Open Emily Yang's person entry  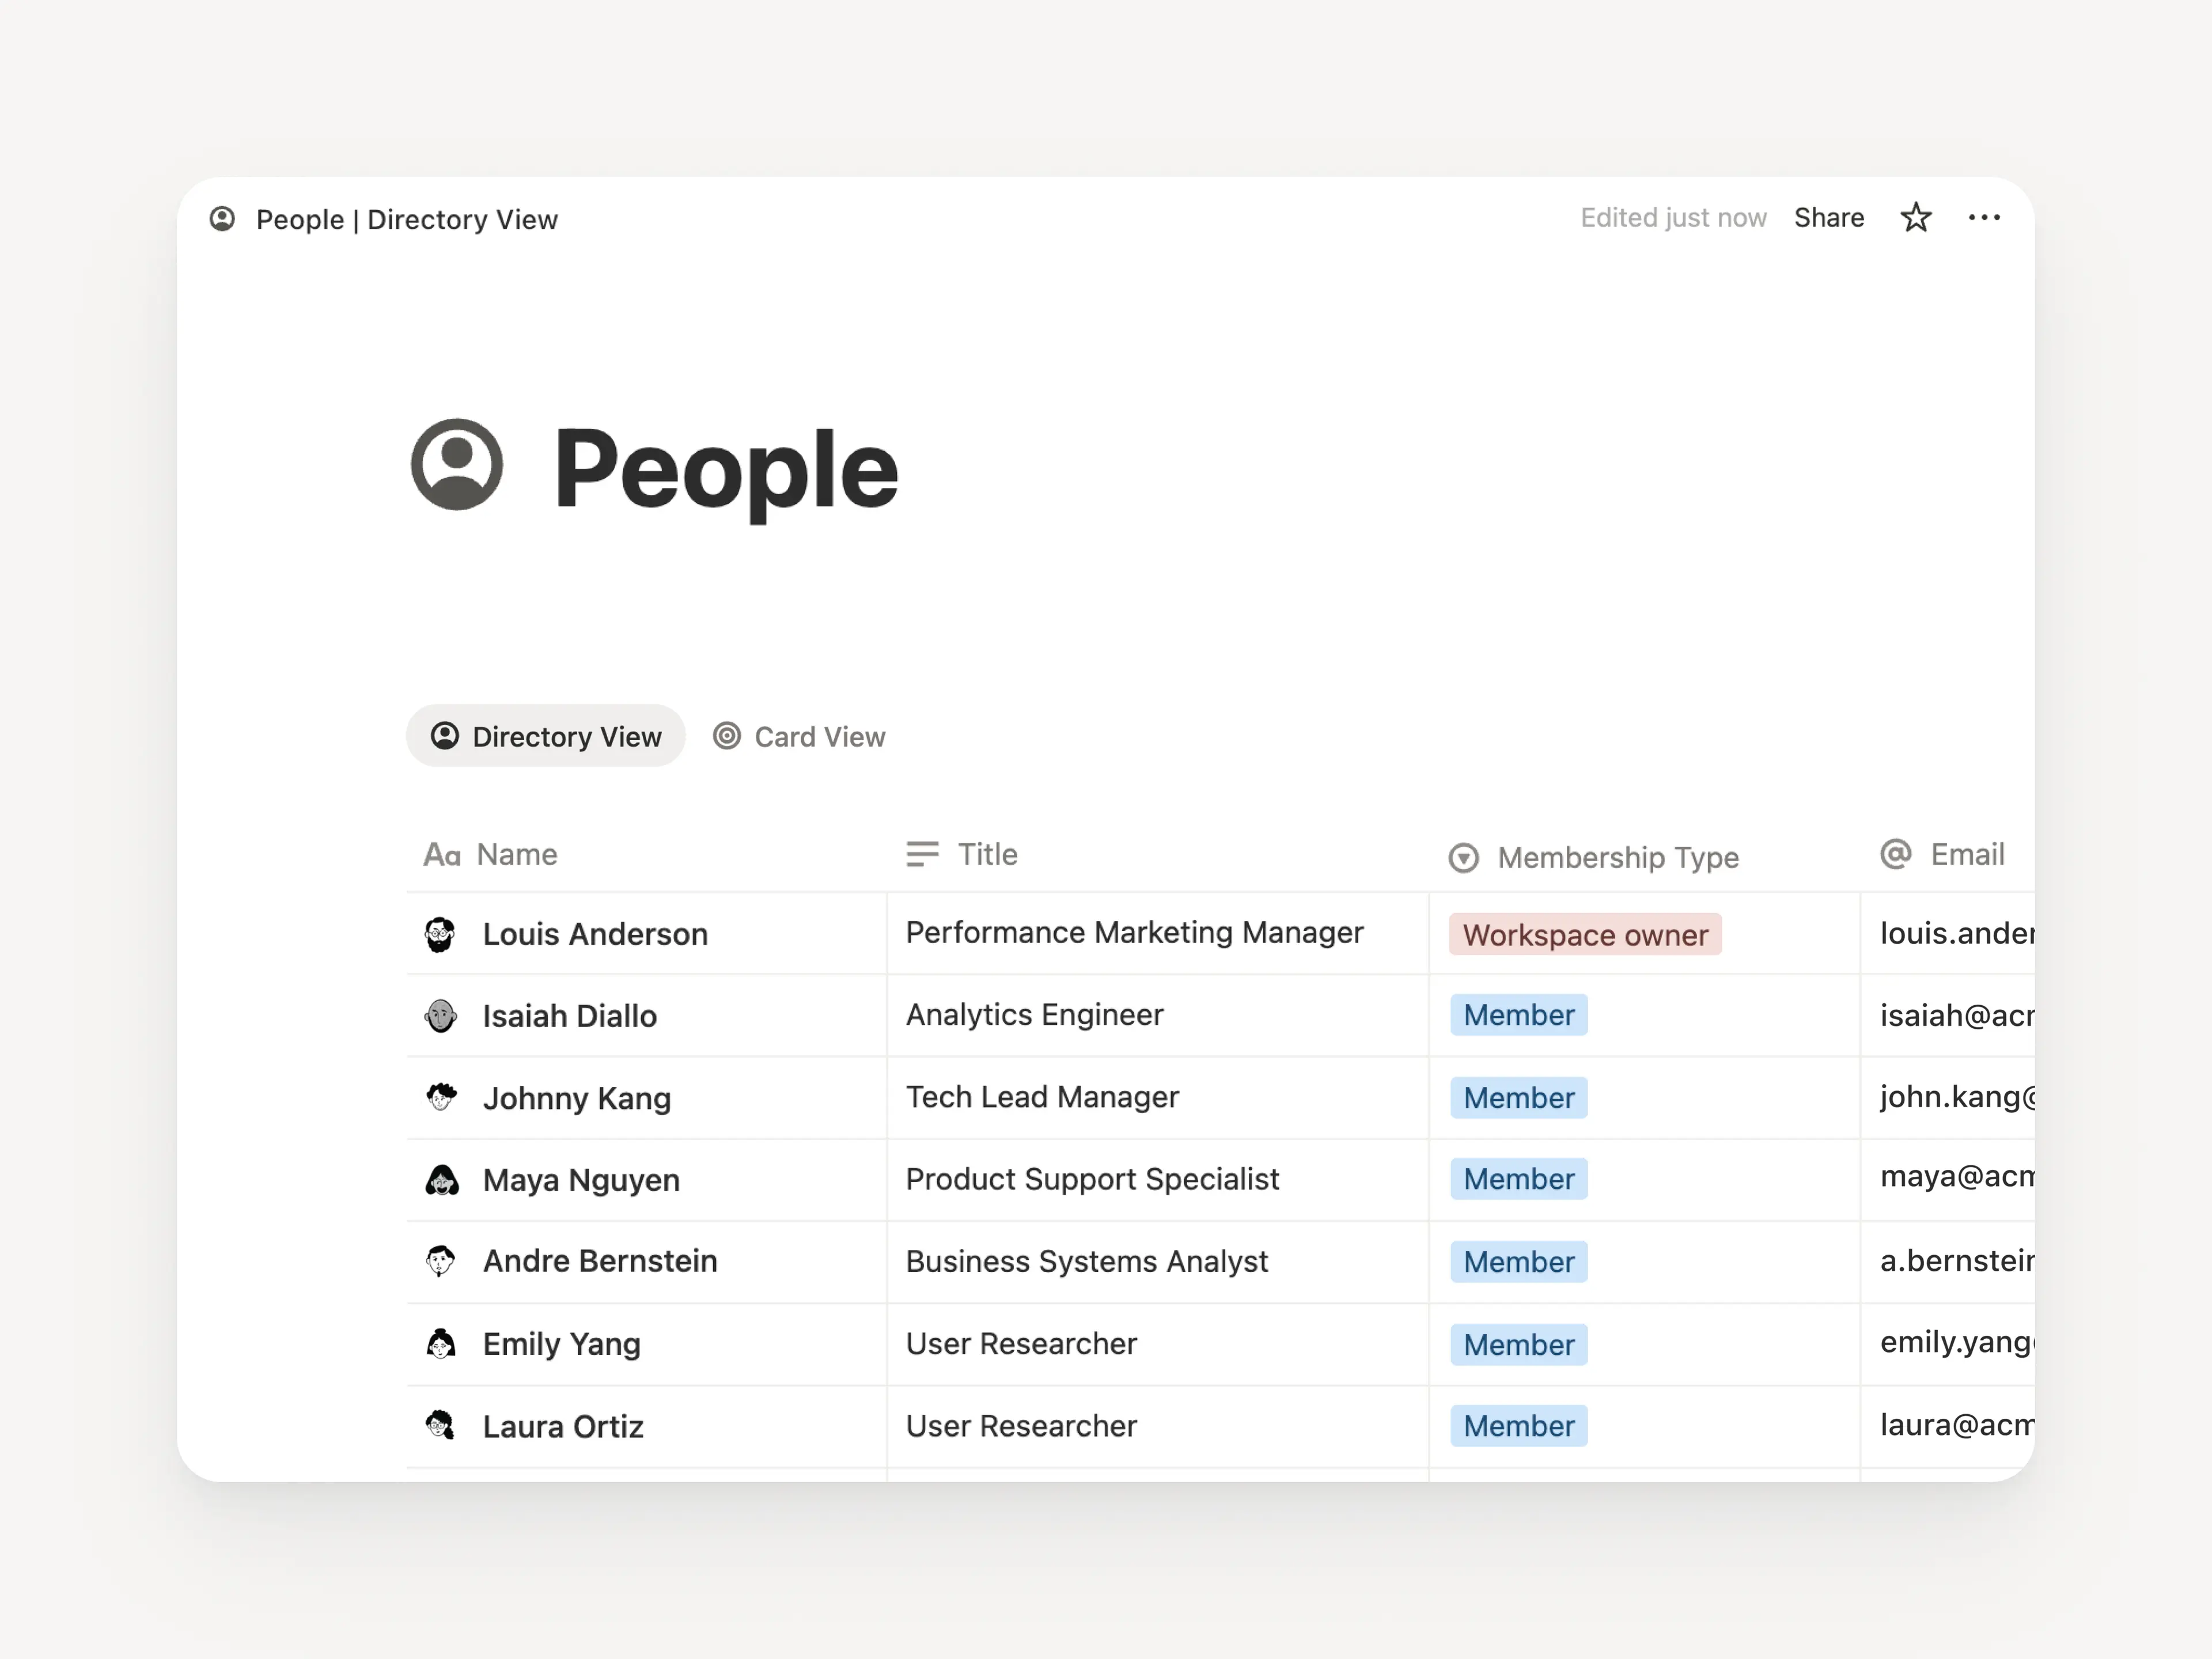click(x=562, y=1344)
